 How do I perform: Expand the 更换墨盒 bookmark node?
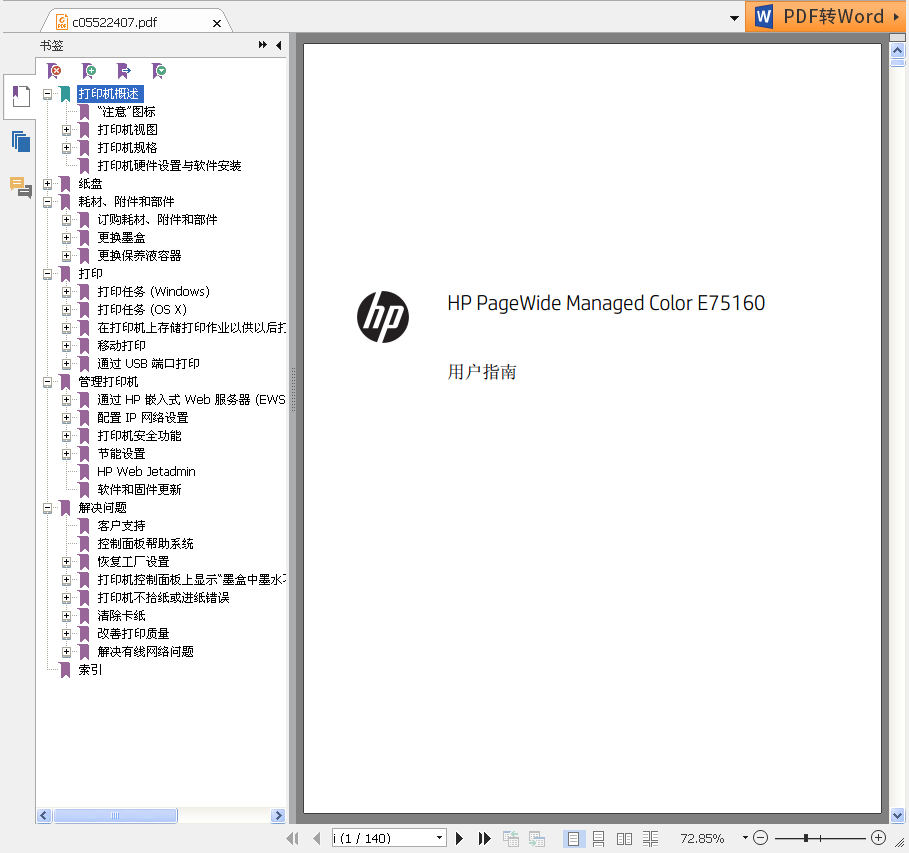[67, 238]
